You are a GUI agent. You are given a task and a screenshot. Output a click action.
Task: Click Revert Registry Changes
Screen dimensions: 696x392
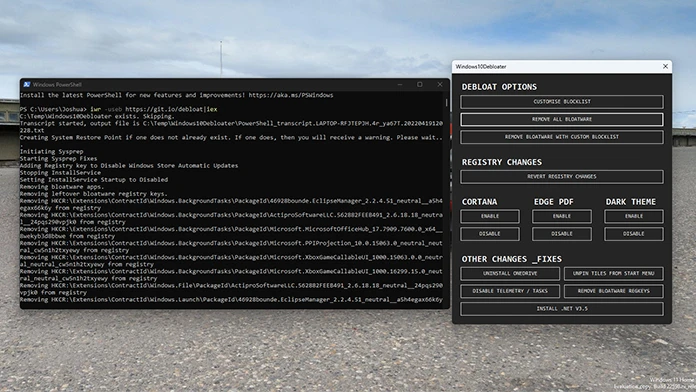[562, 177]
